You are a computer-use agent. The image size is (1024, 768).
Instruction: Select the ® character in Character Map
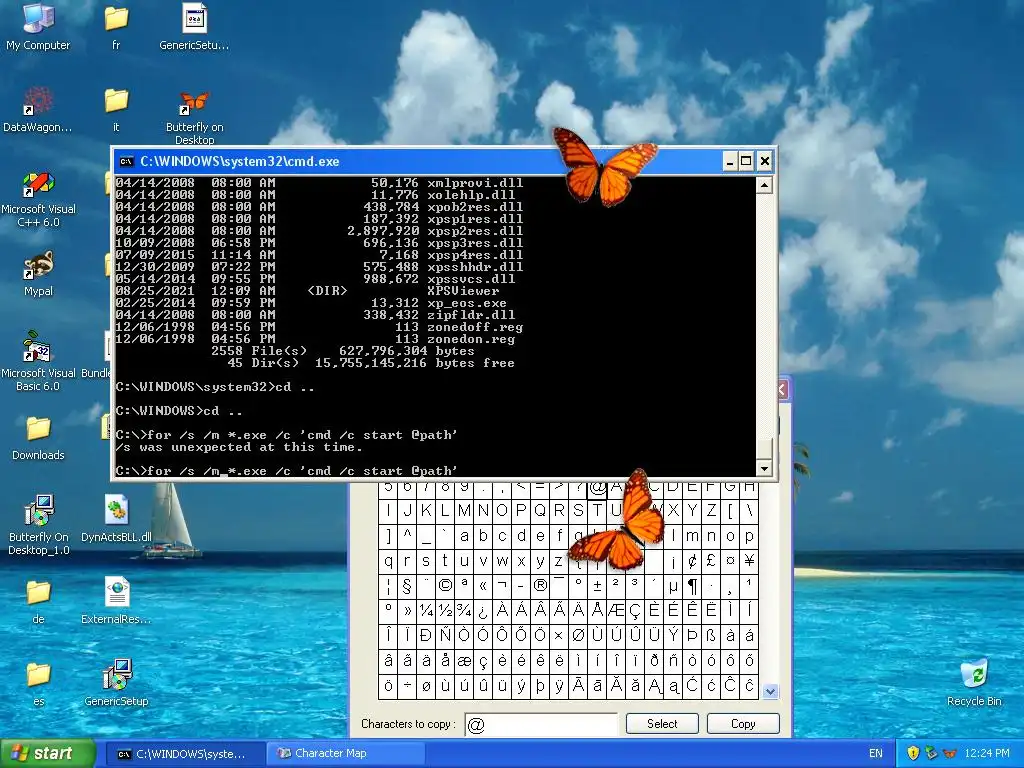(x=539, y=585)
